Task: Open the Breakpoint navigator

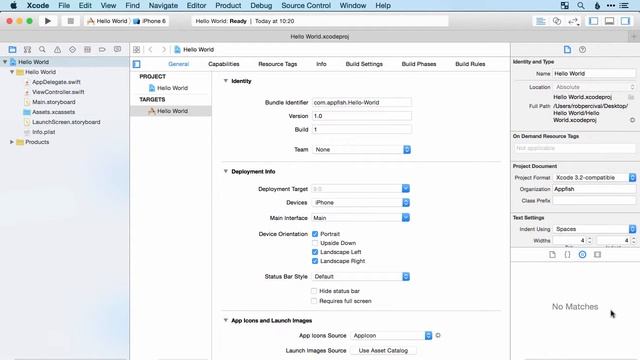Action: 102,49
